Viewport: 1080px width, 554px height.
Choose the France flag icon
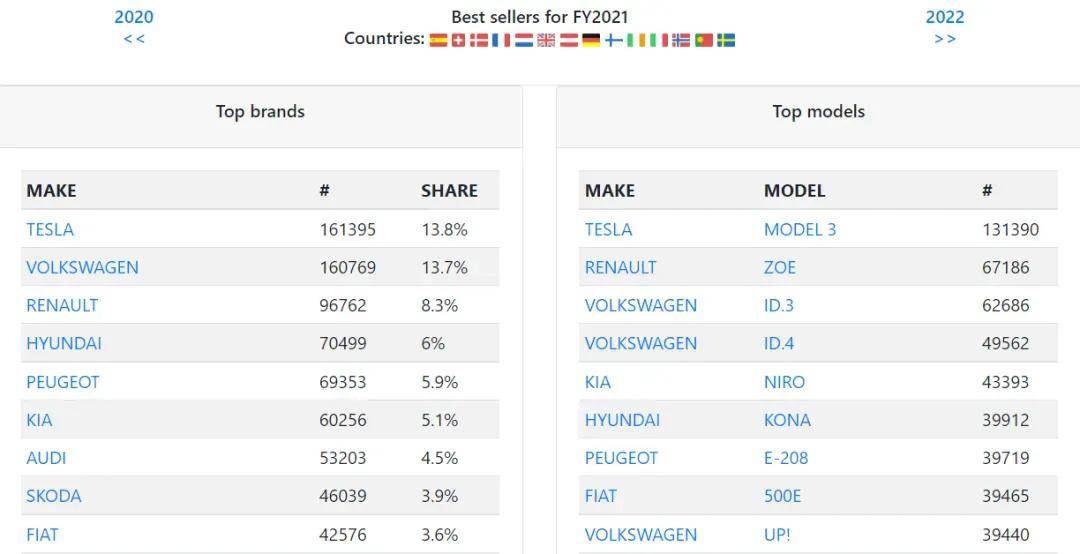click(501, 40)
